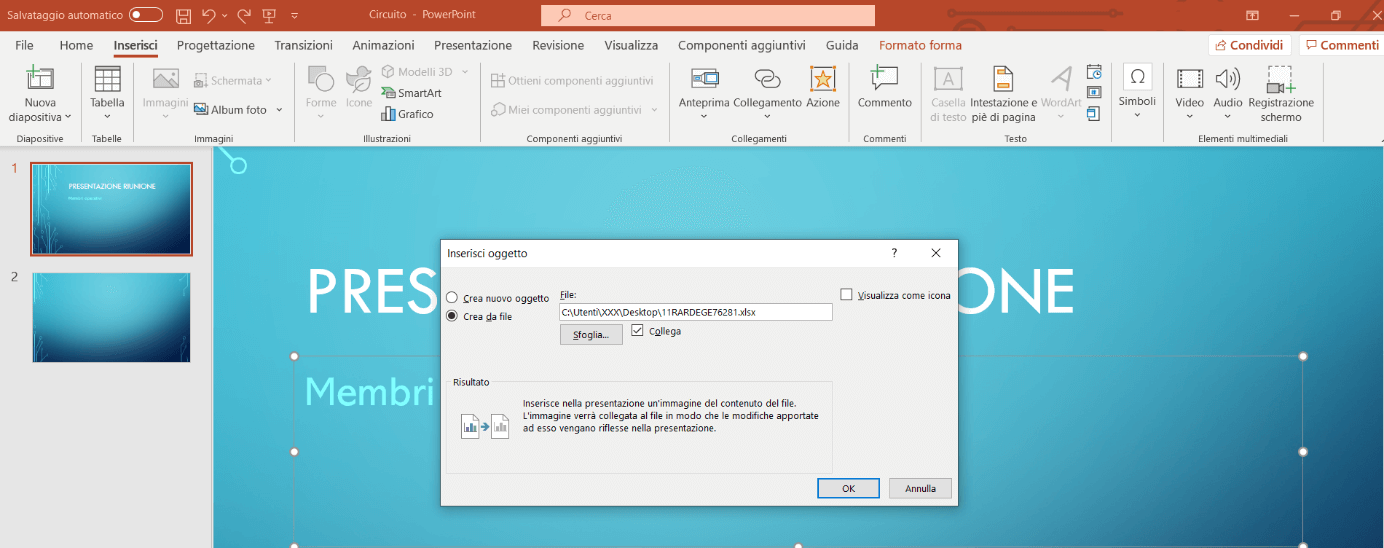Insert a SmartArt graphic
The height and width of the screenshot is (548, 1384).
(411, 92)
